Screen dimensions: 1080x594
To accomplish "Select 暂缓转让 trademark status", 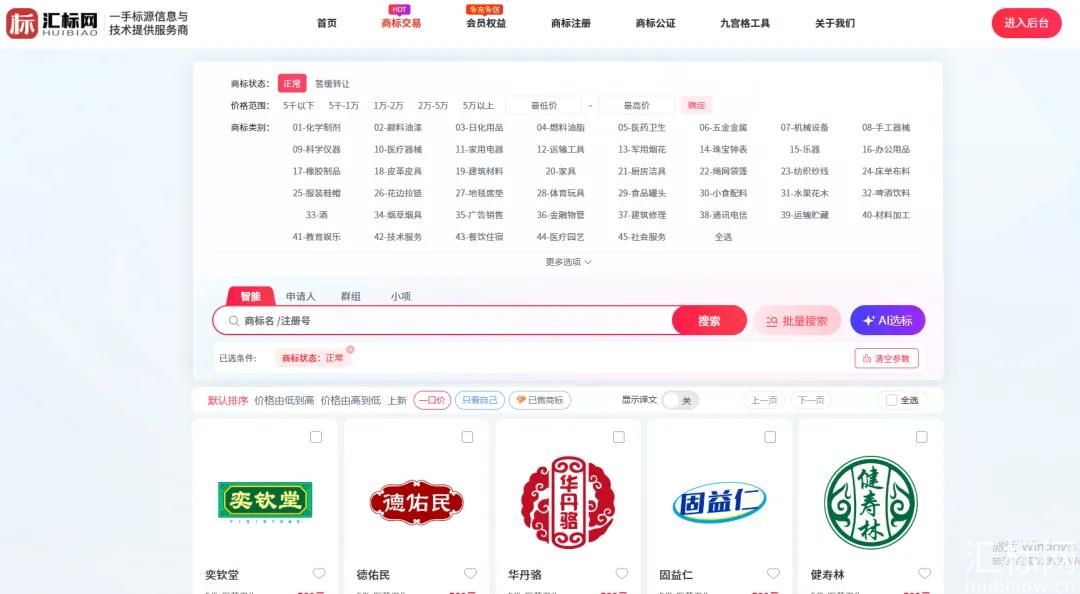I will 333,84.
